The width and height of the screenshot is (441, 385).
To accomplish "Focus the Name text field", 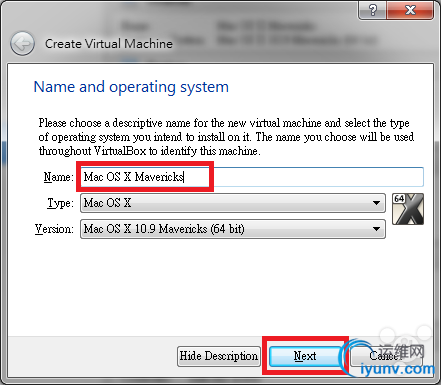I will (252, 177).
